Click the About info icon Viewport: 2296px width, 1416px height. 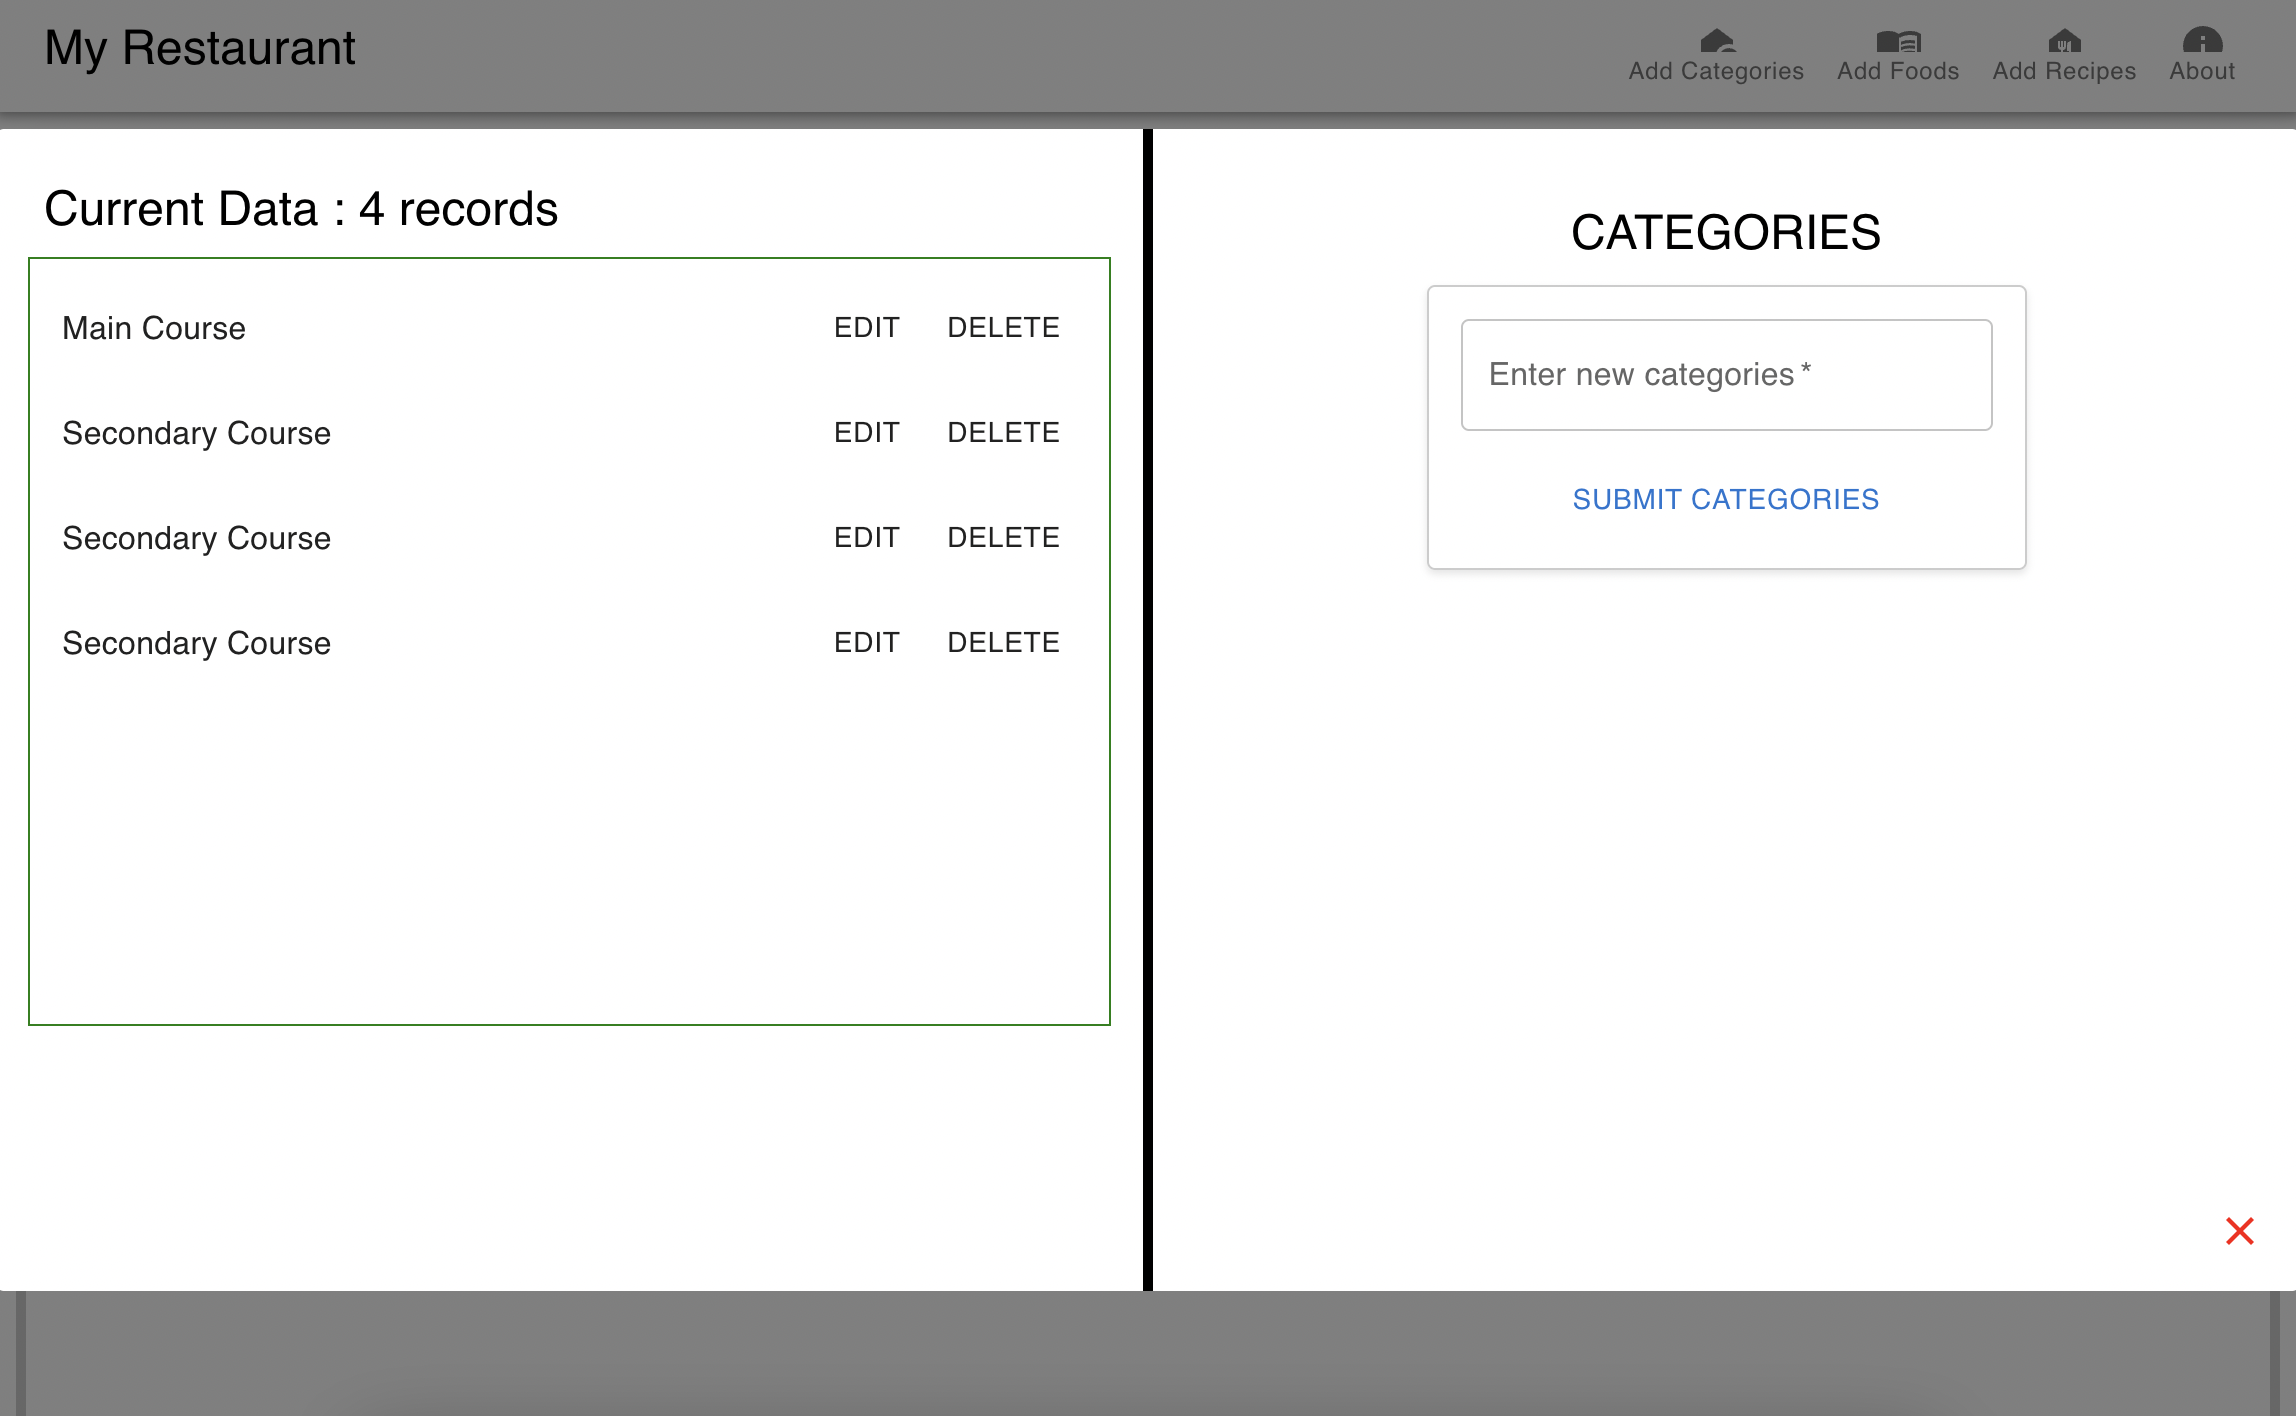click(x=2201, y=40)
